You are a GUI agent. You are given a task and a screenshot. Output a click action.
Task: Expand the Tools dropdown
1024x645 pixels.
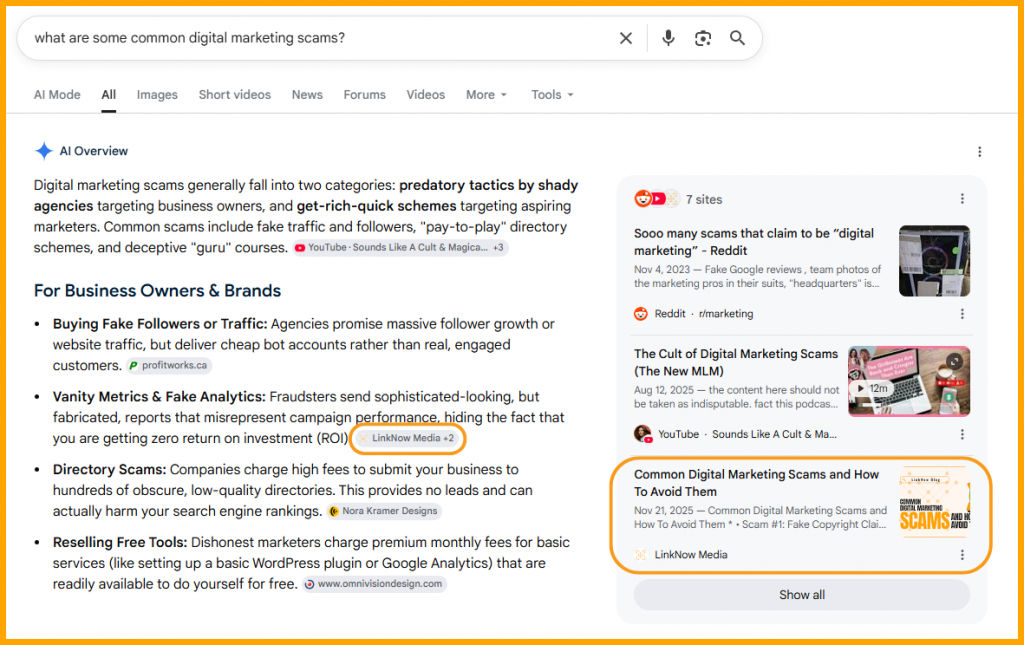tap(552, 95)
